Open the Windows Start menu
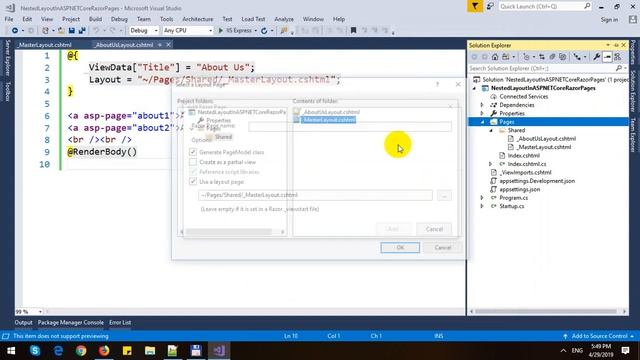 tap(11, 351)
